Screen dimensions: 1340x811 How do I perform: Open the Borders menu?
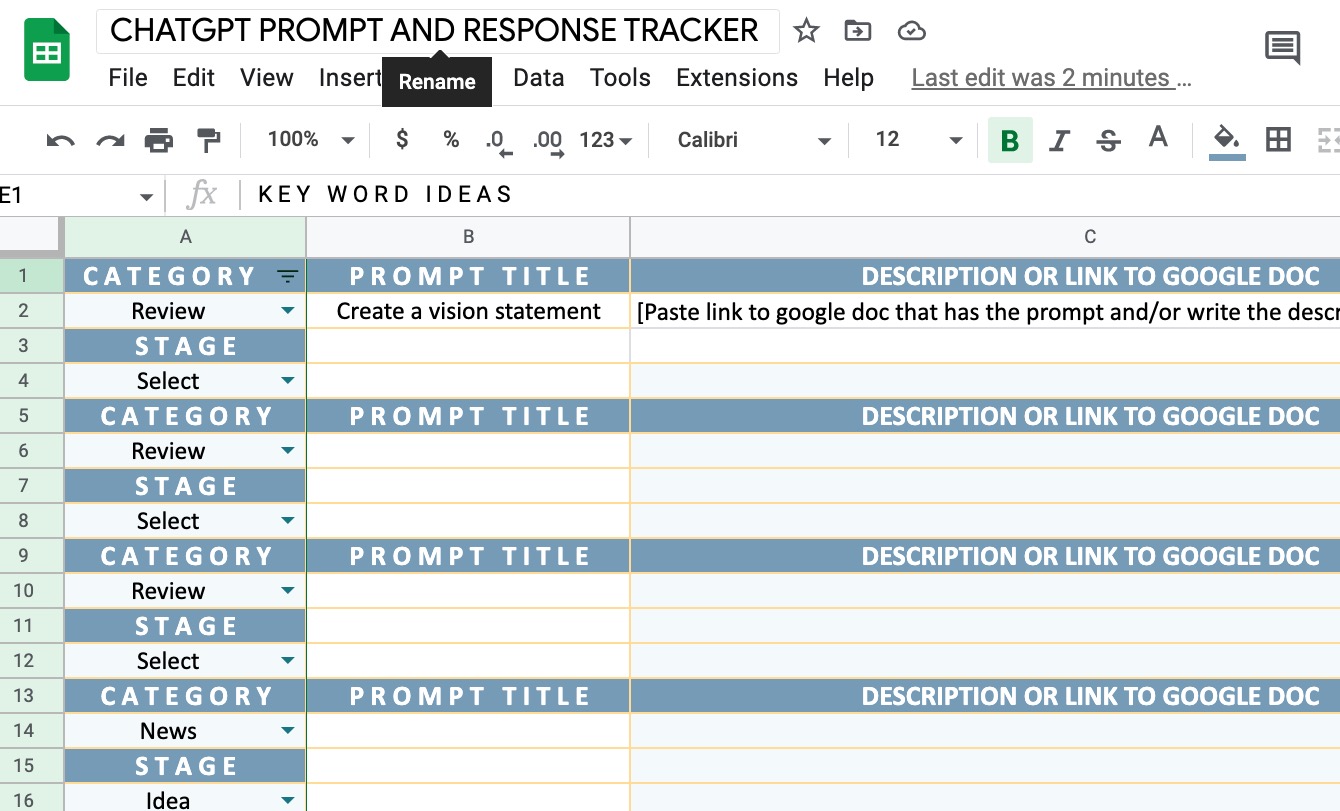point(1278,139)
